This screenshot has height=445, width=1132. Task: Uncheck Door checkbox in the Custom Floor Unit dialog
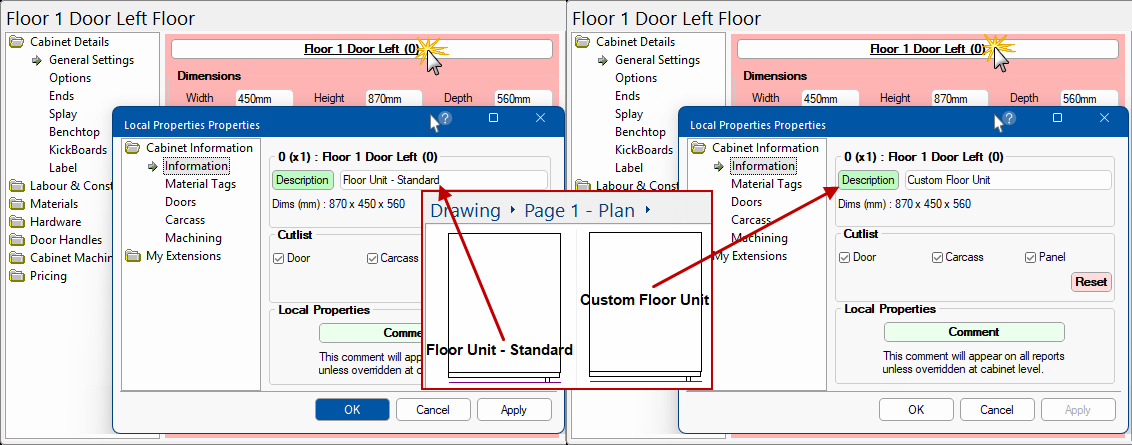tap(845, 258)
